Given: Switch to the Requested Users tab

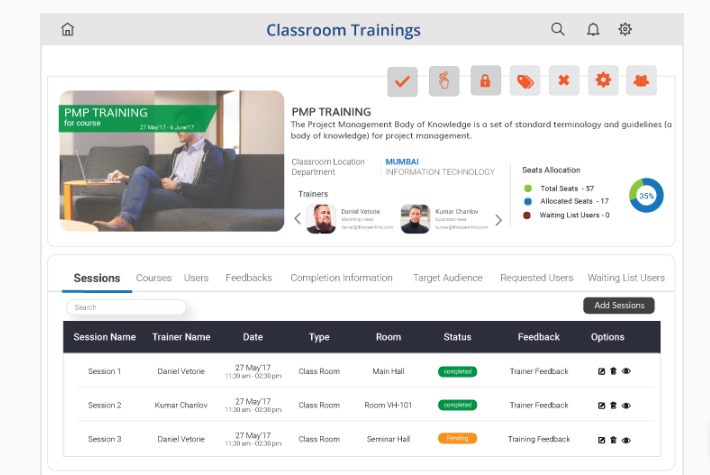Looking at the screenshot, I should click(x=537, y=278).
